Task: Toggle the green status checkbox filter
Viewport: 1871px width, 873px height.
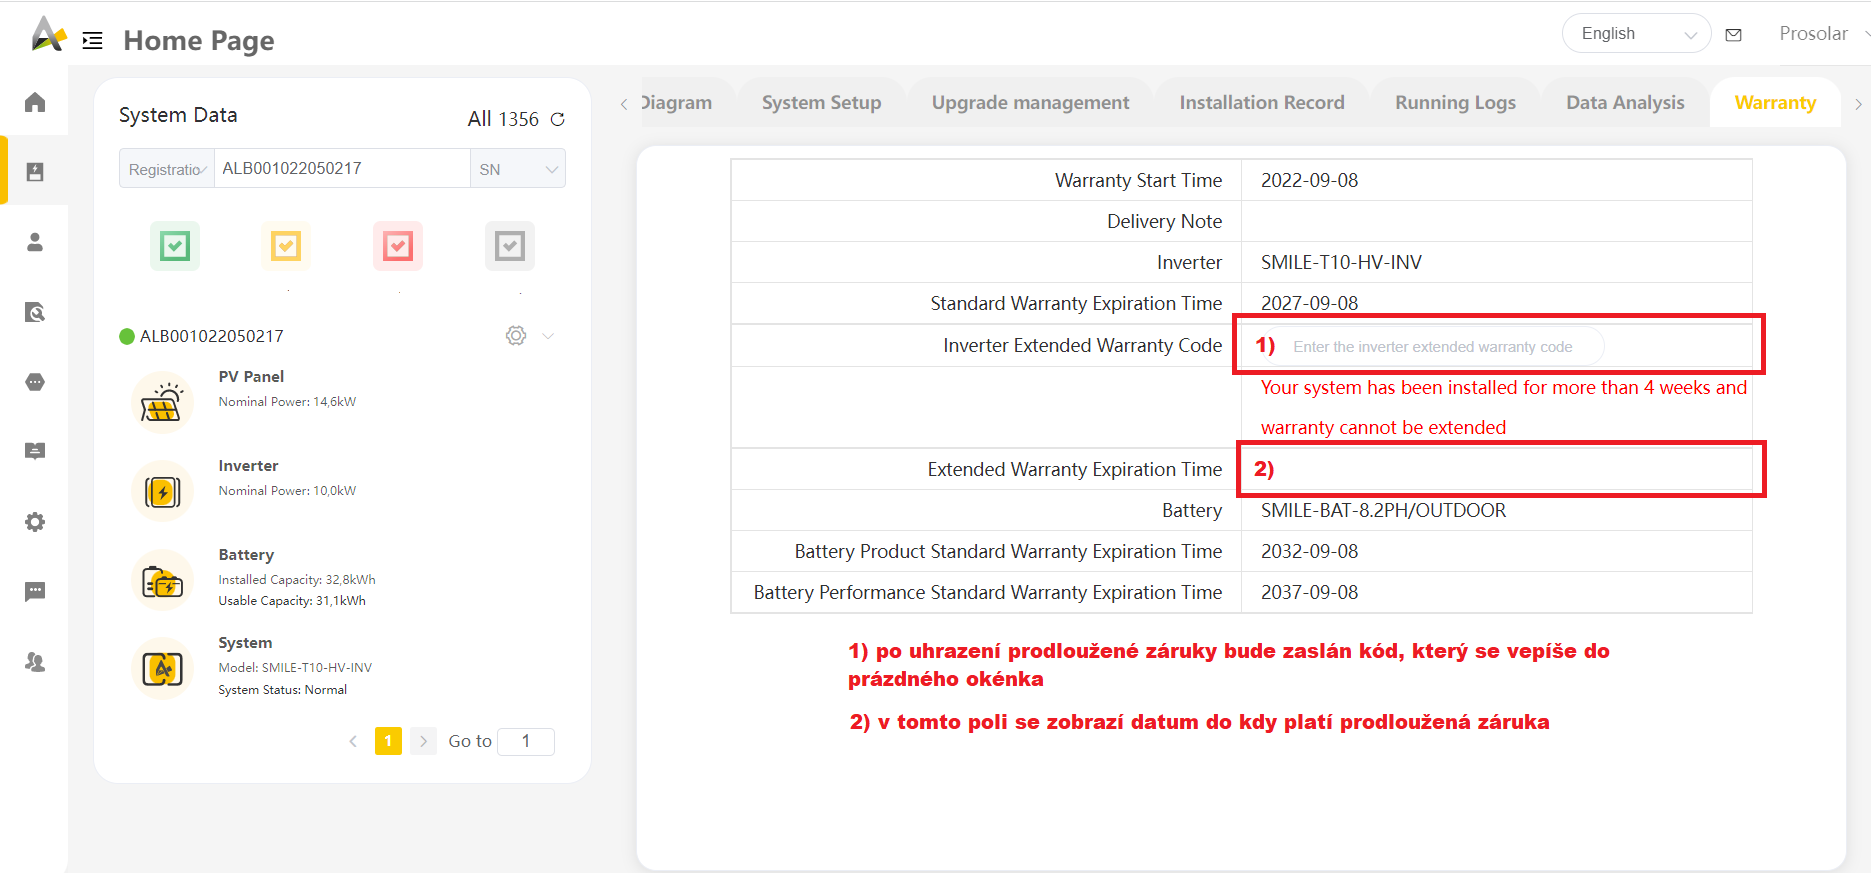Action: 175,246
